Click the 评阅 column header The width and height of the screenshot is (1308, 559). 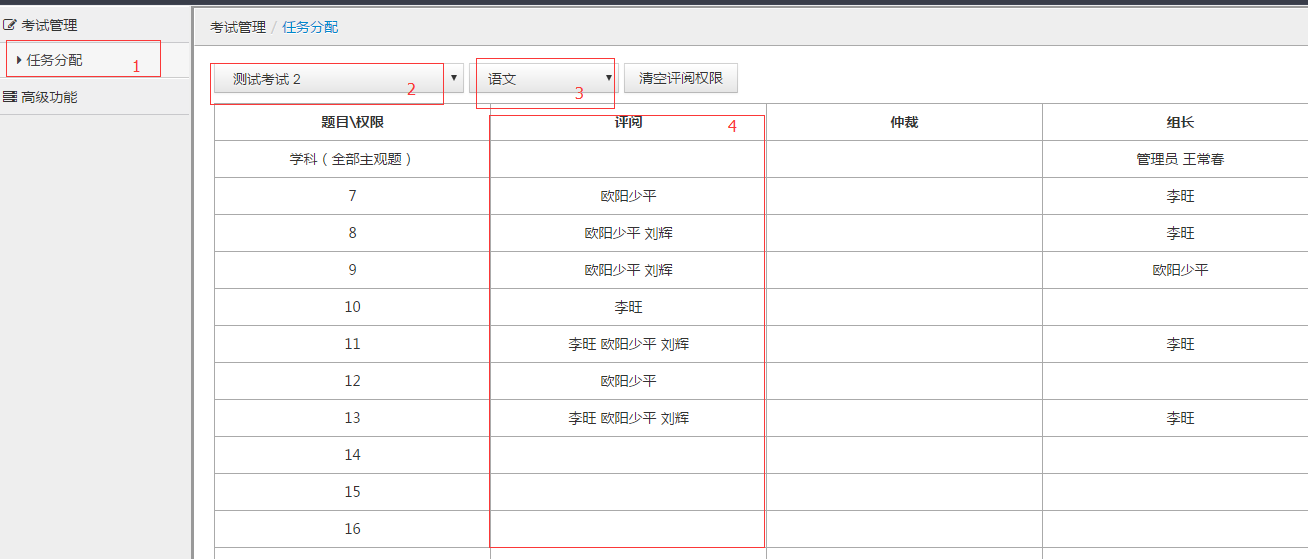628,122
